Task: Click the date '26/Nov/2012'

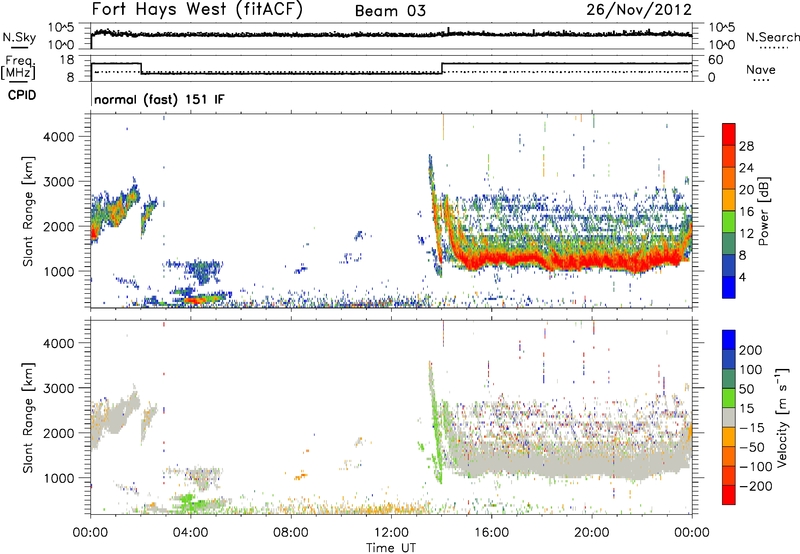Action: [639, 9]
